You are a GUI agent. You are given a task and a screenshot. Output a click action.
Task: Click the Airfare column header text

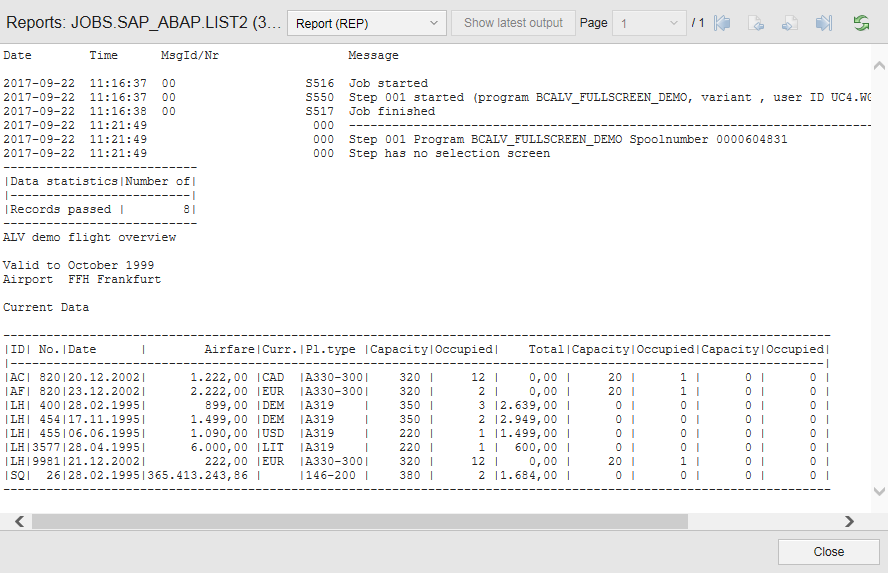click(x=229, y=350)
